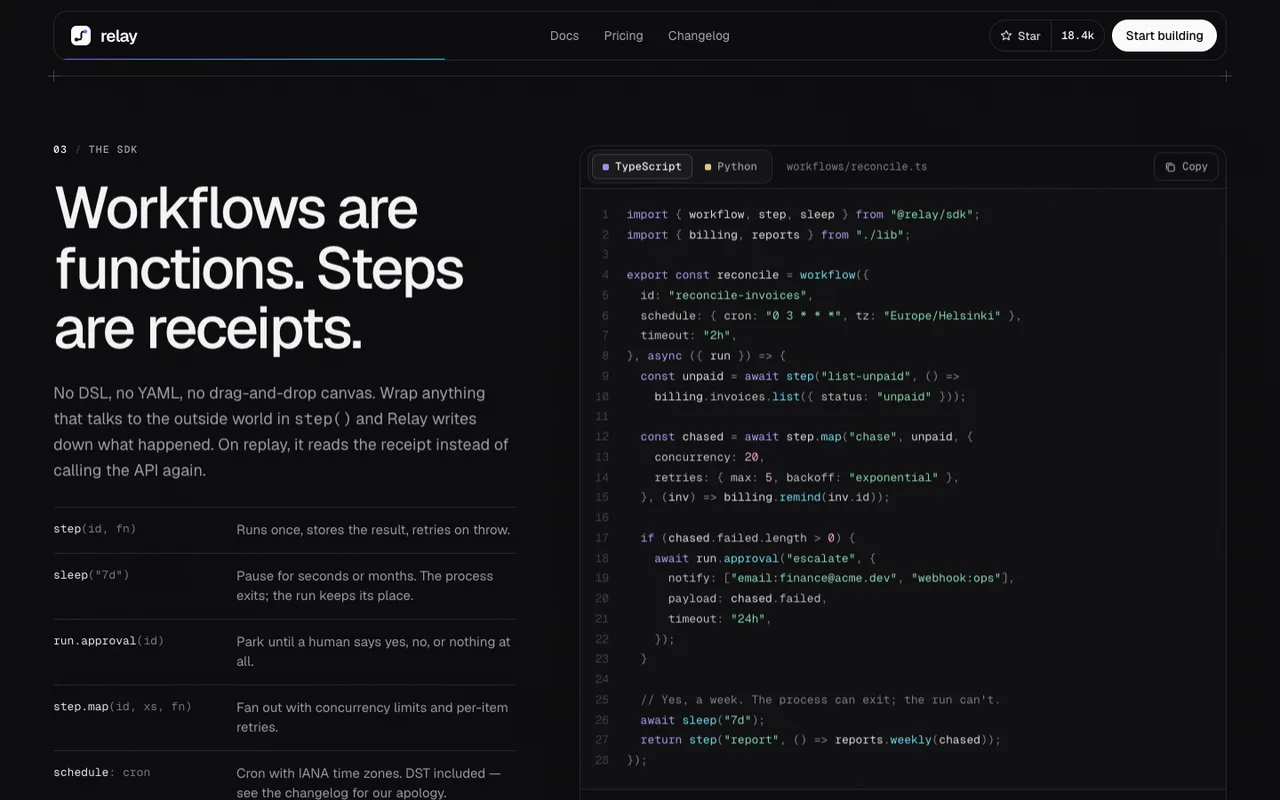Click the code comment on line 25
1280x800 pixels.
click(x=820, y=700)
